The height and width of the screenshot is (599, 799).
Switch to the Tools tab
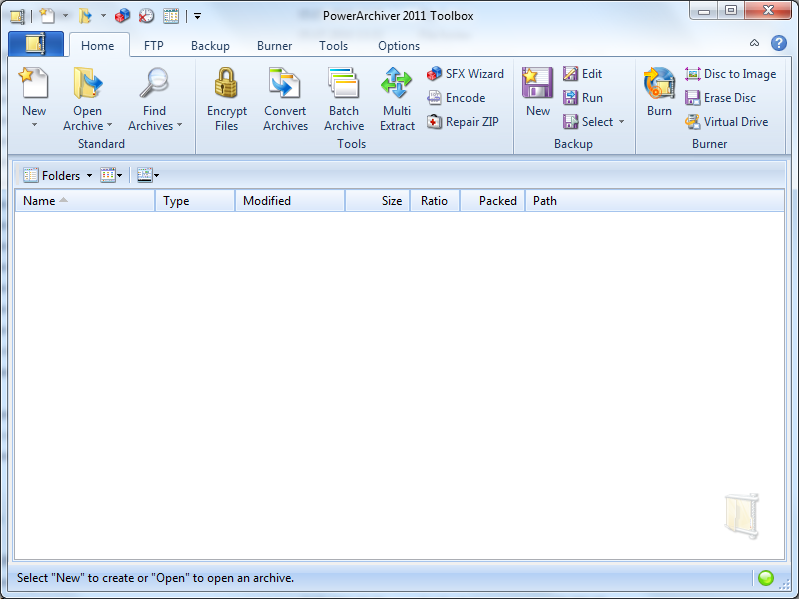(333, 46)
